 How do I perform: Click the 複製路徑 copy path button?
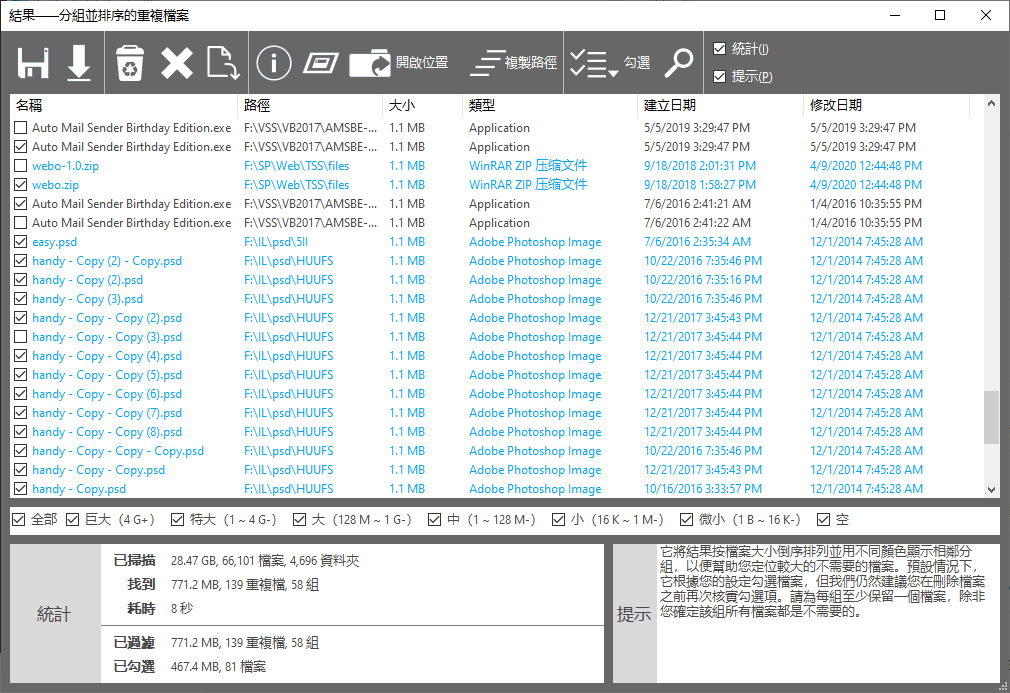(513, 63)
